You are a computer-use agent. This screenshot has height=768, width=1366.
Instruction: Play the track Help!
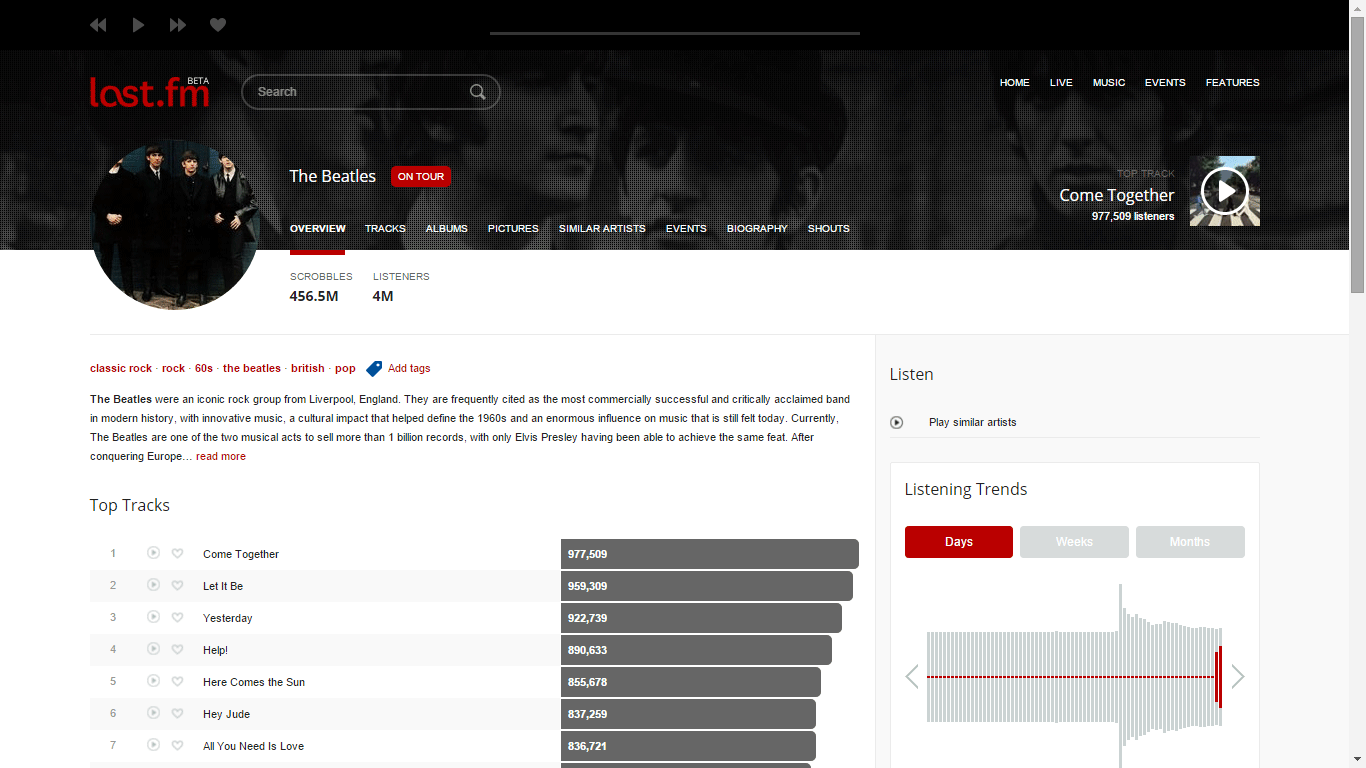[x=153, y=649]
